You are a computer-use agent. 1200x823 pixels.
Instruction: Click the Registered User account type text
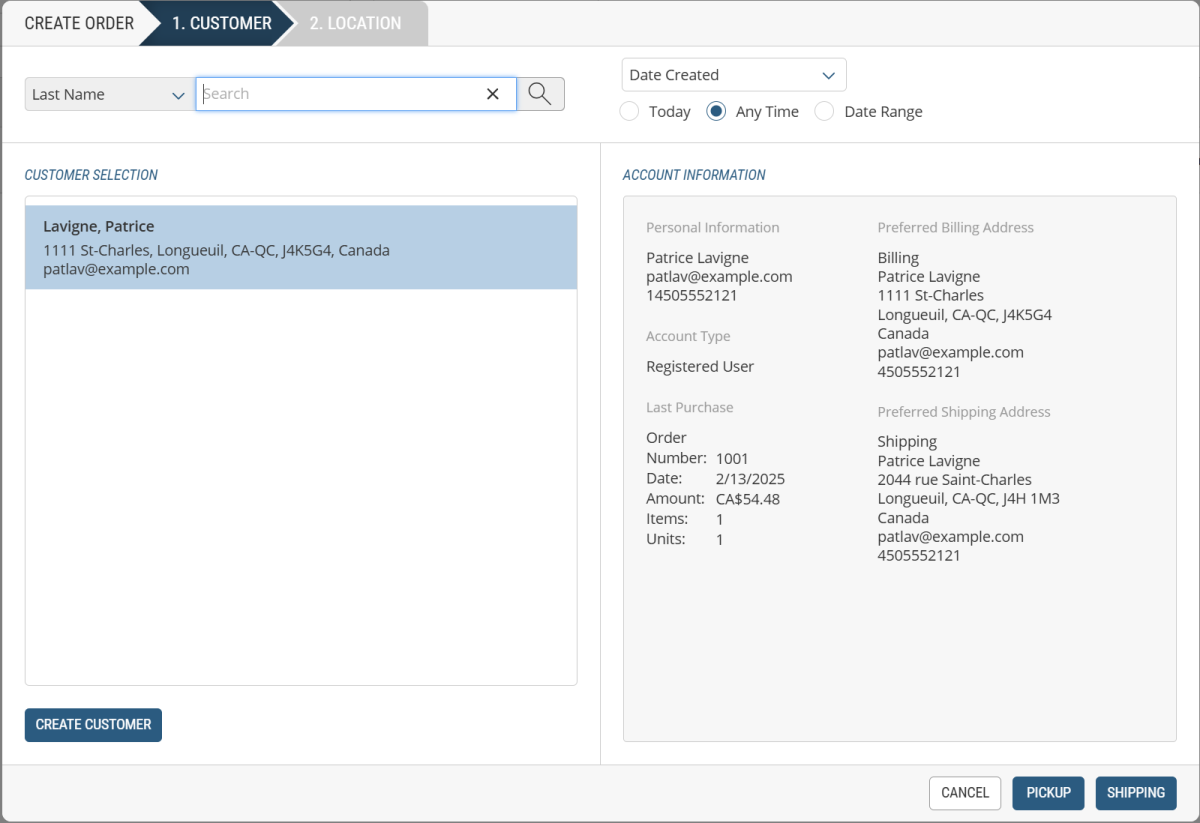pos(700,366)
